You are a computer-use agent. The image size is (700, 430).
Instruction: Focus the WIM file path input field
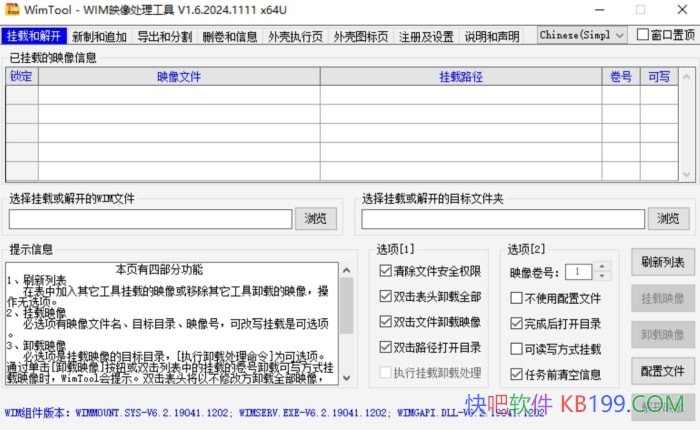tap(150, 219)
